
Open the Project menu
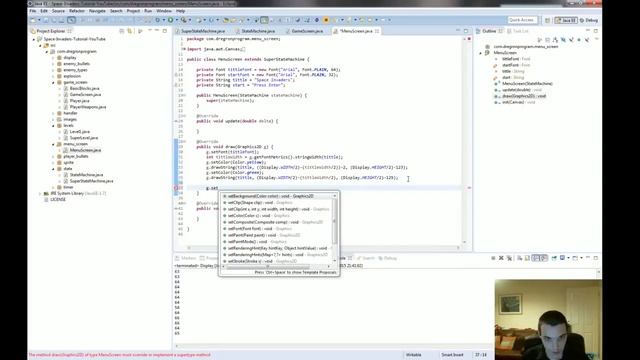pyautogui.click(x=133, y=11)
